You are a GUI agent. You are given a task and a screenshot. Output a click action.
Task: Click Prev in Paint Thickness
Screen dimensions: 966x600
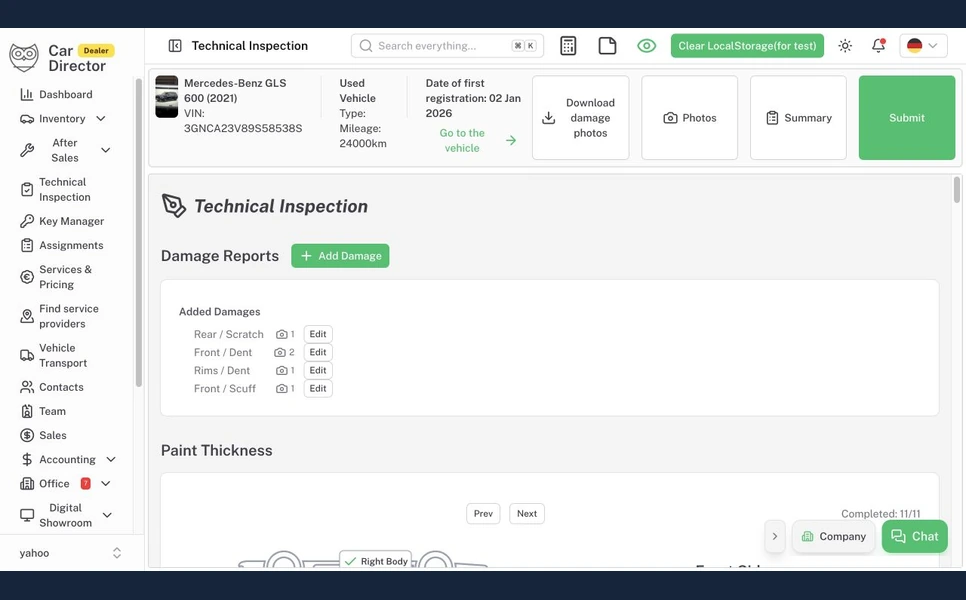point(483,514)
